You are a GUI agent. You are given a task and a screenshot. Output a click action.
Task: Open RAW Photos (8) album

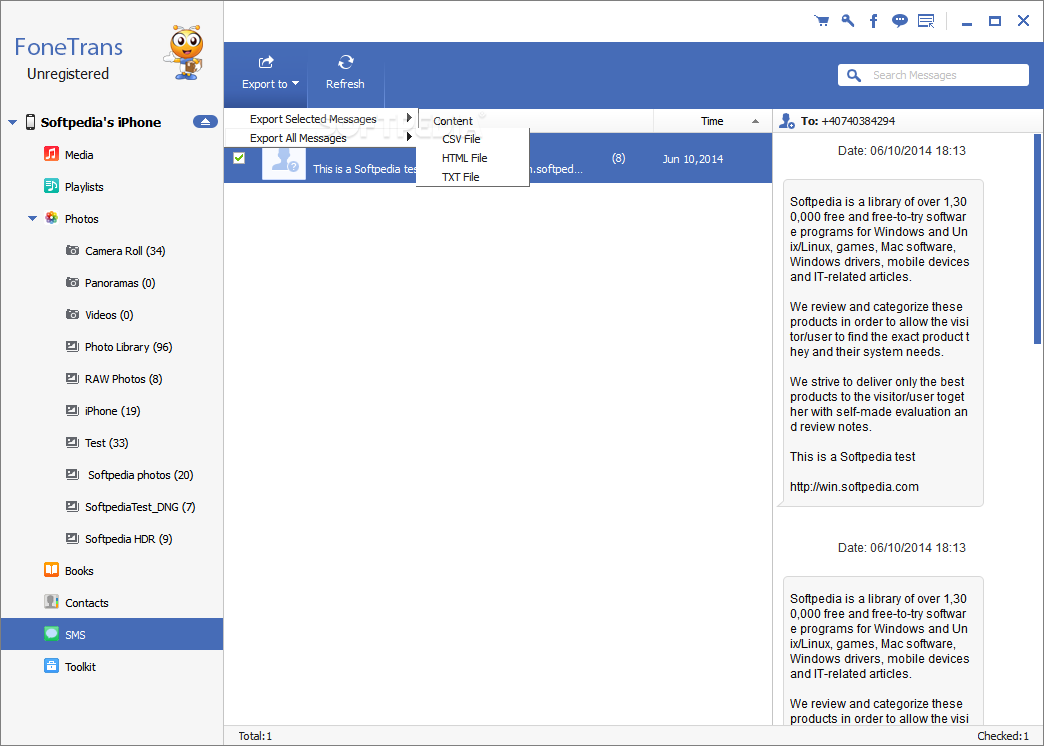click(x=123, y=378)
